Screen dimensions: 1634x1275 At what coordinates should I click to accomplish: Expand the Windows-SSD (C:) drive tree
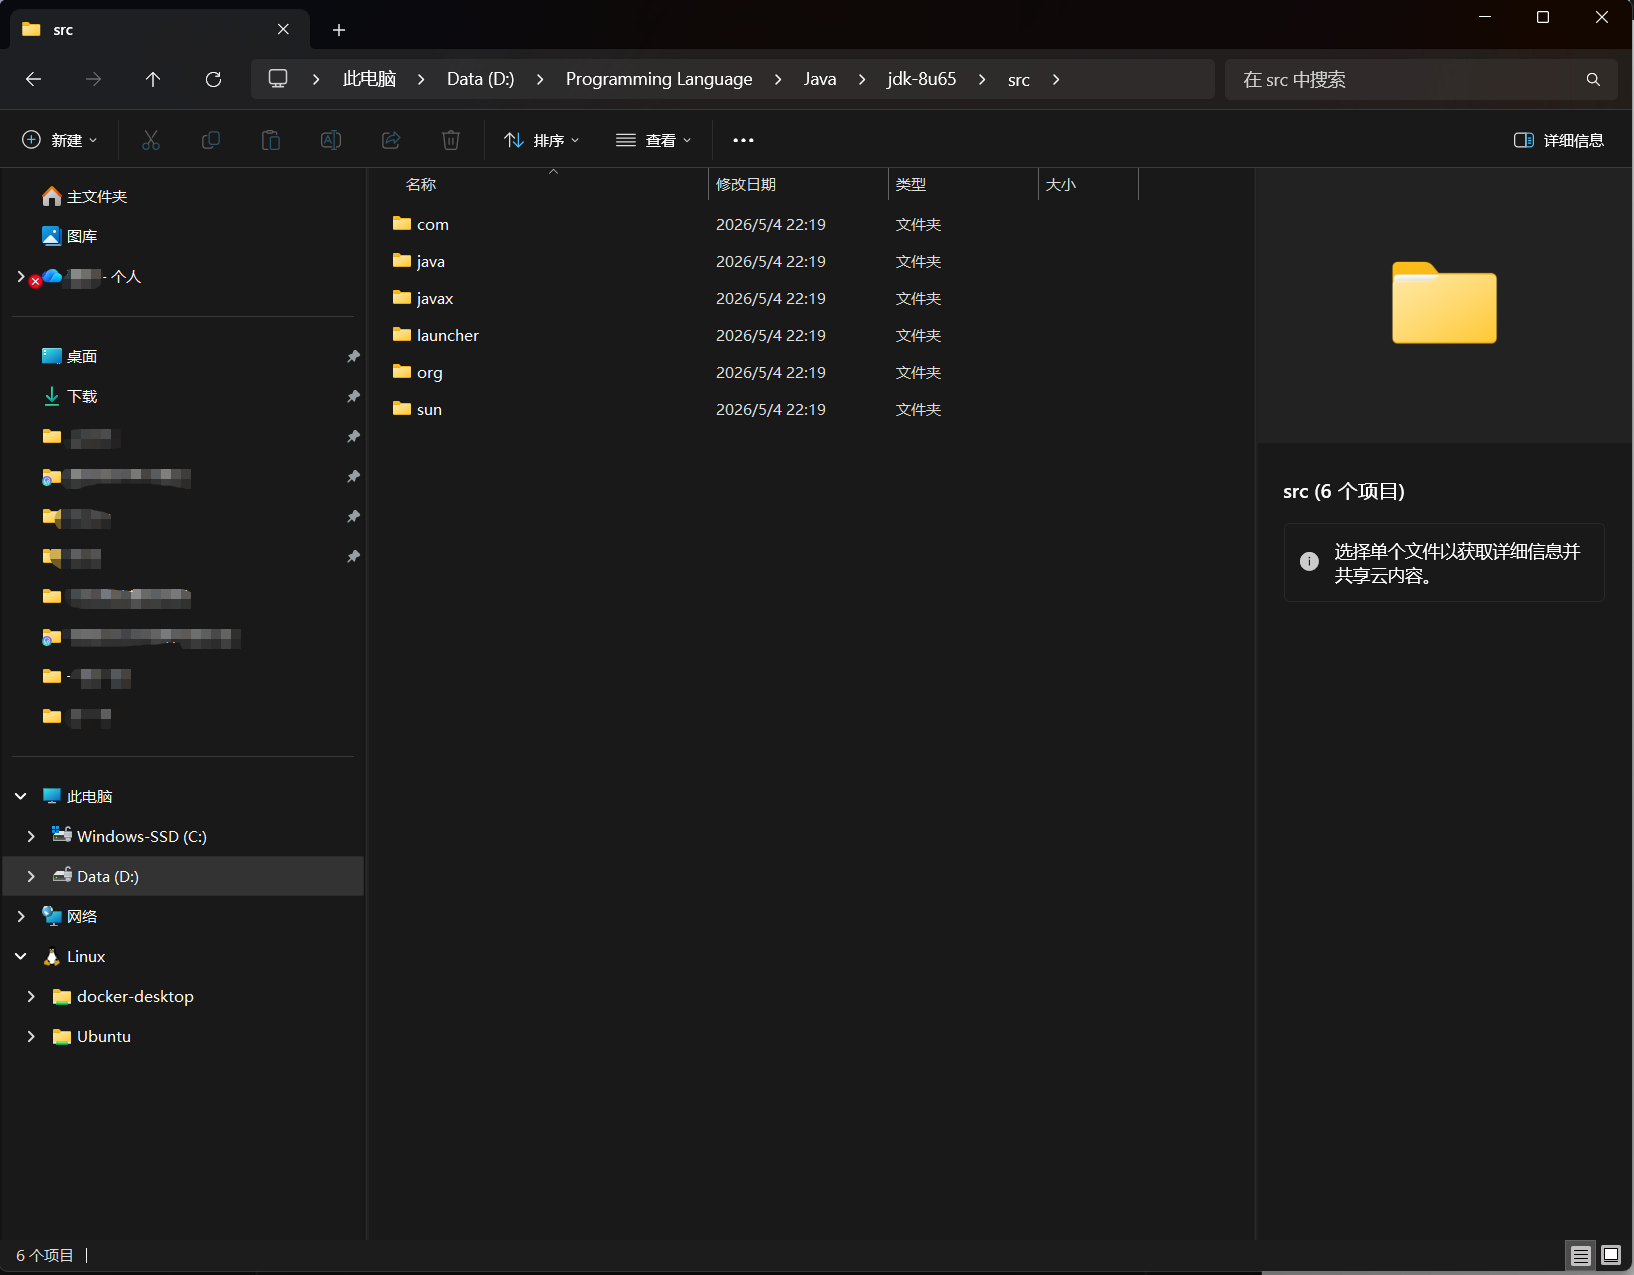coord(31,836)
